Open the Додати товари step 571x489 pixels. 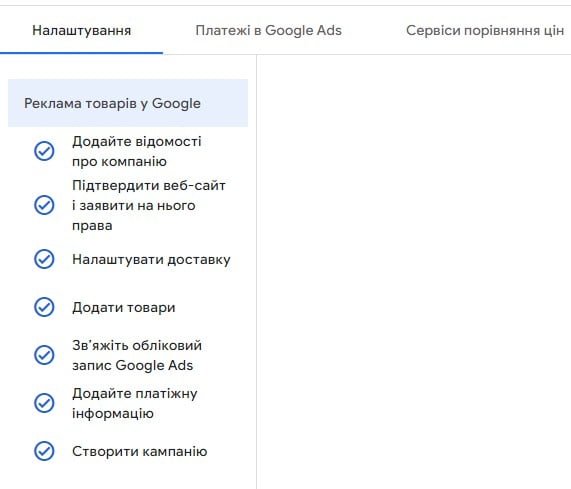[x=123, y=307]
